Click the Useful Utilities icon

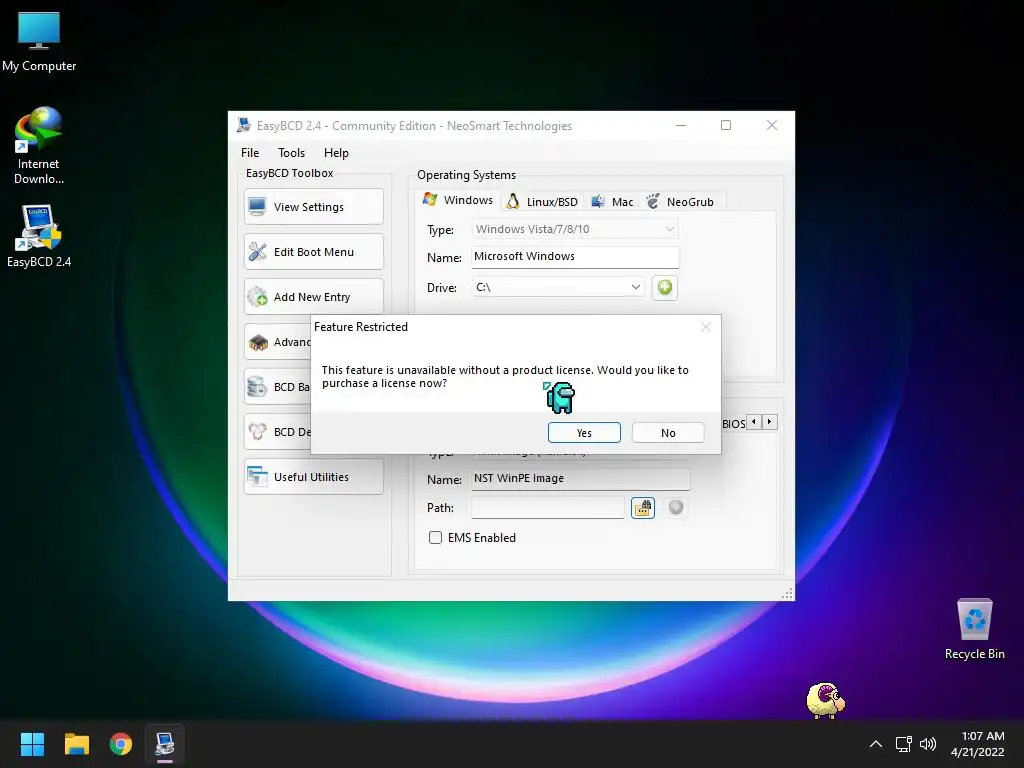257,477
